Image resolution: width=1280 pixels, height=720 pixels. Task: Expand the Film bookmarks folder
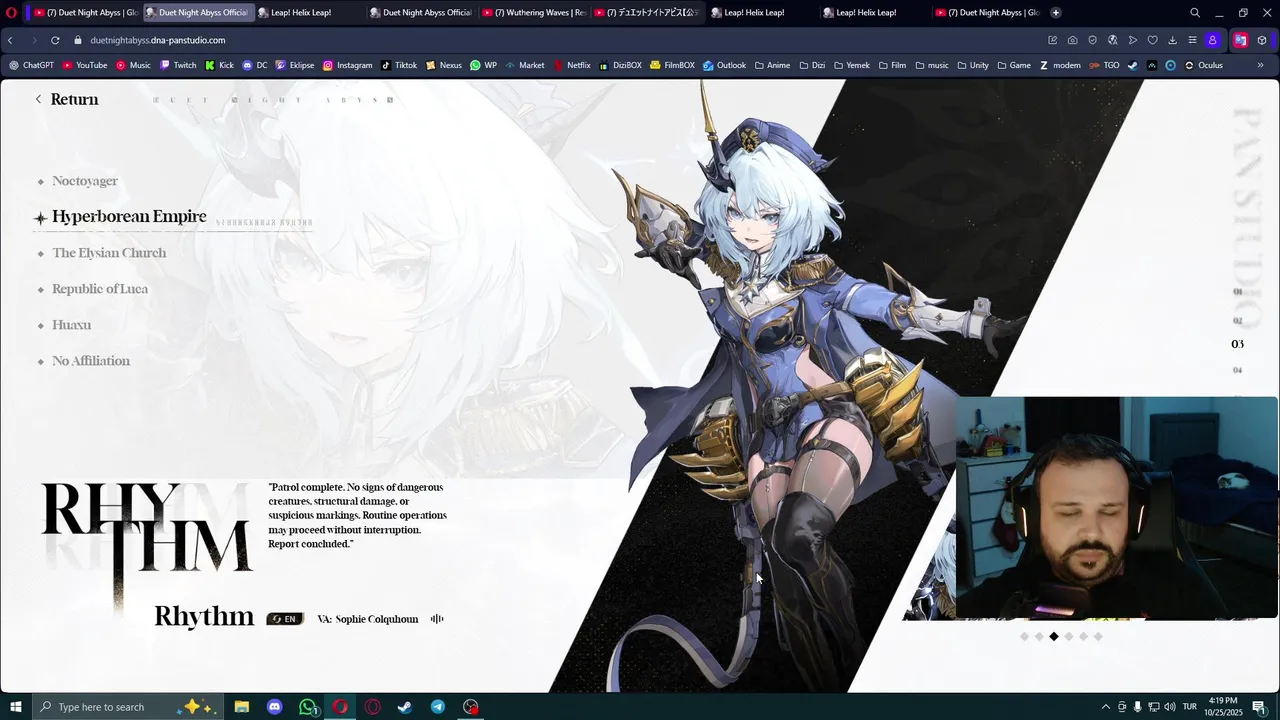(892, 65)
